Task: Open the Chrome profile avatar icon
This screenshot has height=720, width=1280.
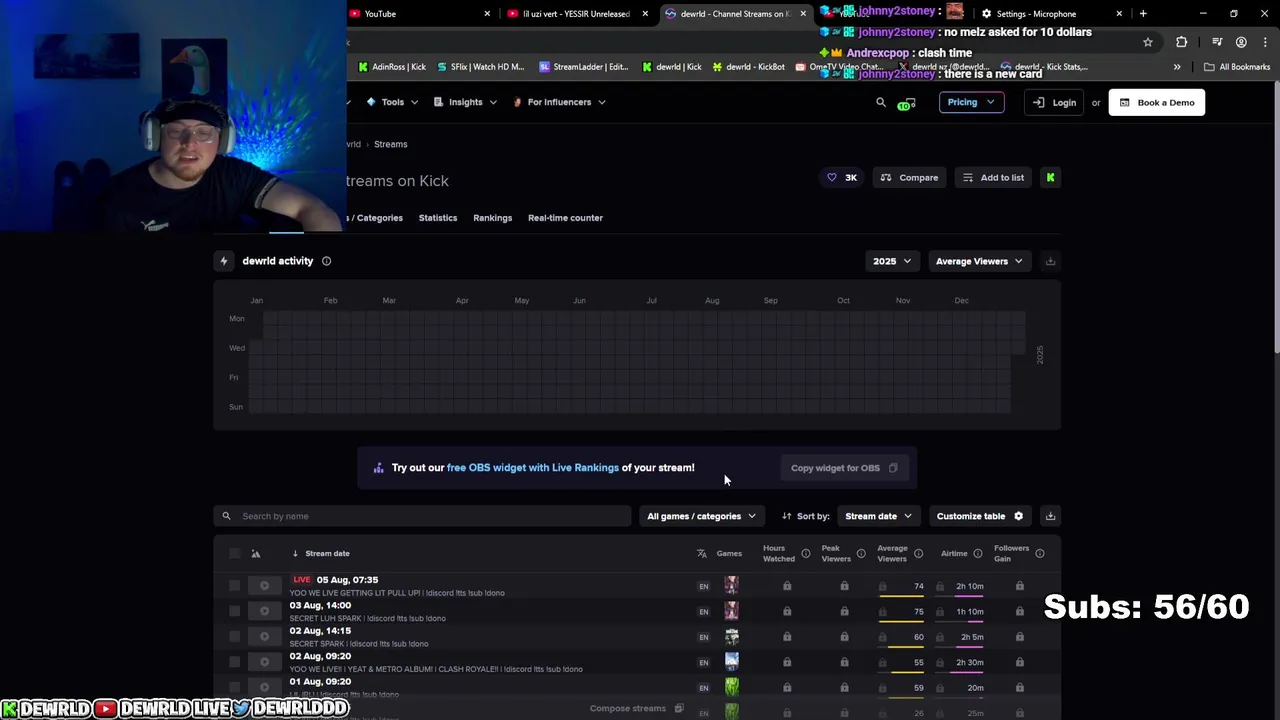Action: tap(1241, 42)
